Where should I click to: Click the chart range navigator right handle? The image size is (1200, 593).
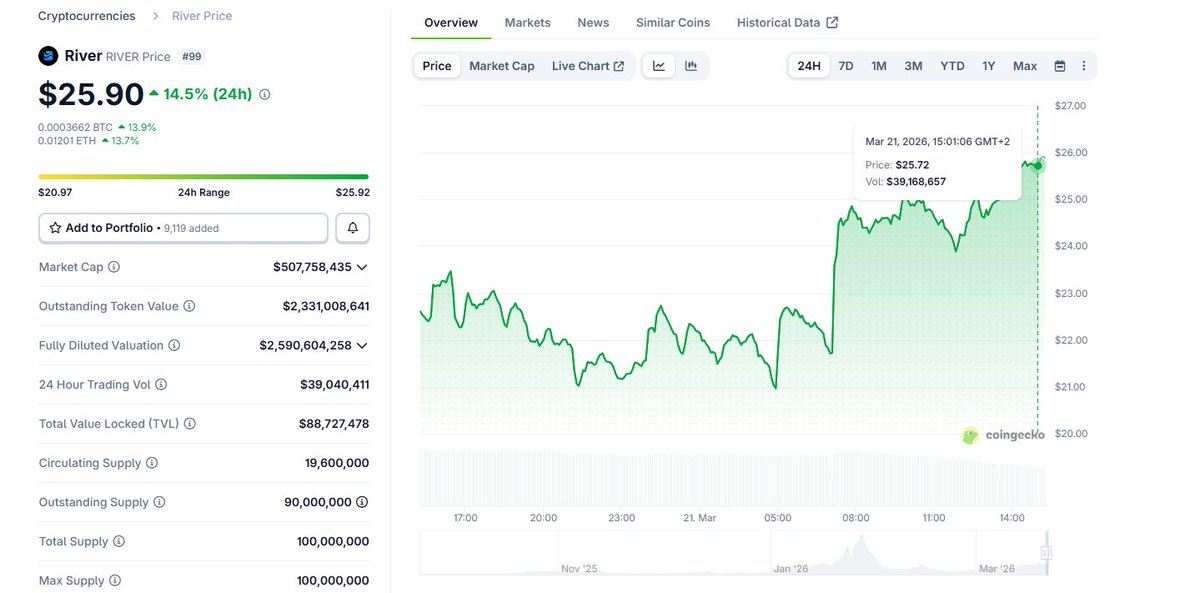pyautogui.click(x=1047, y=553)
